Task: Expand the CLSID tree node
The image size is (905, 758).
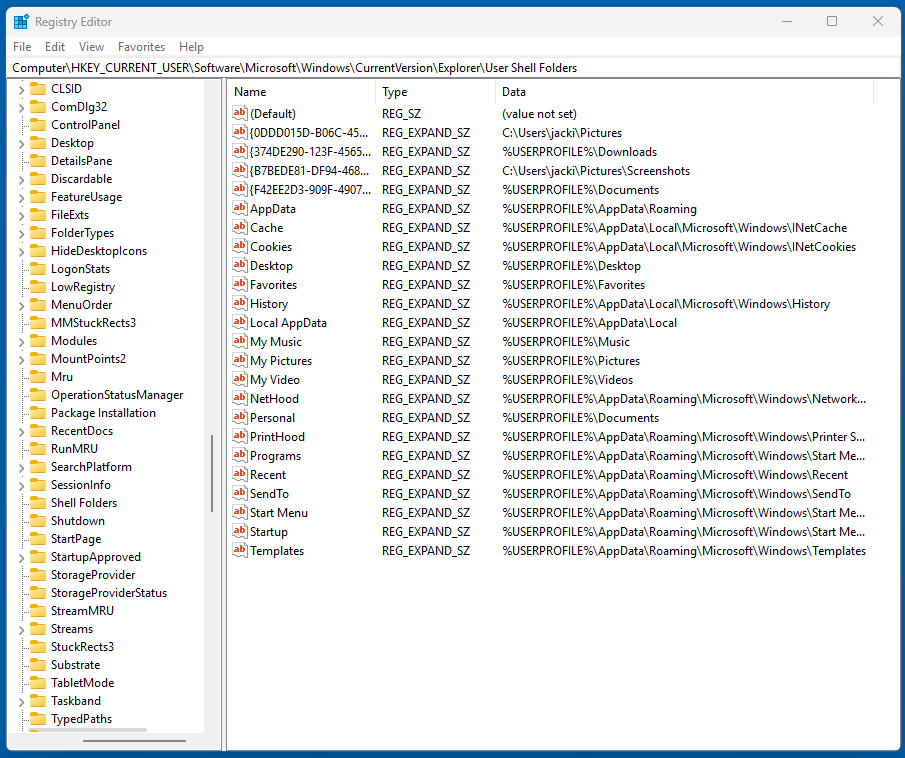Action: (x=22, y=88)
